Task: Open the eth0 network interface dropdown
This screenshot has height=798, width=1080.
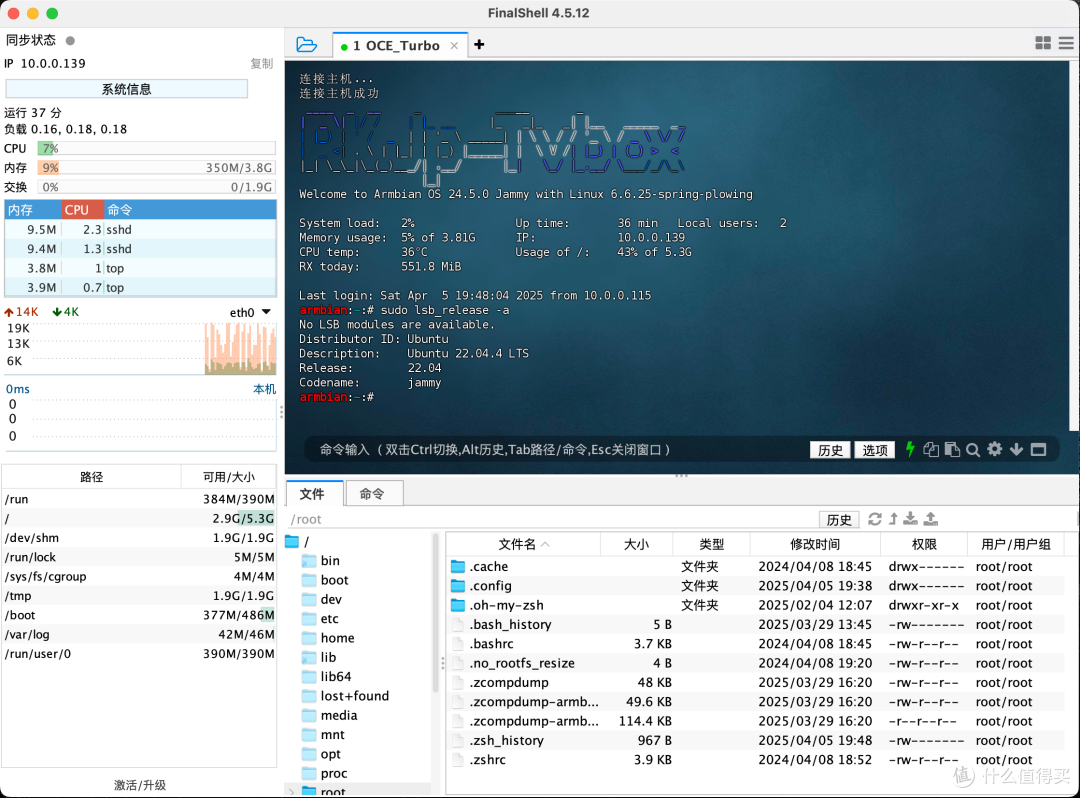Action: (x=266, y=312)
